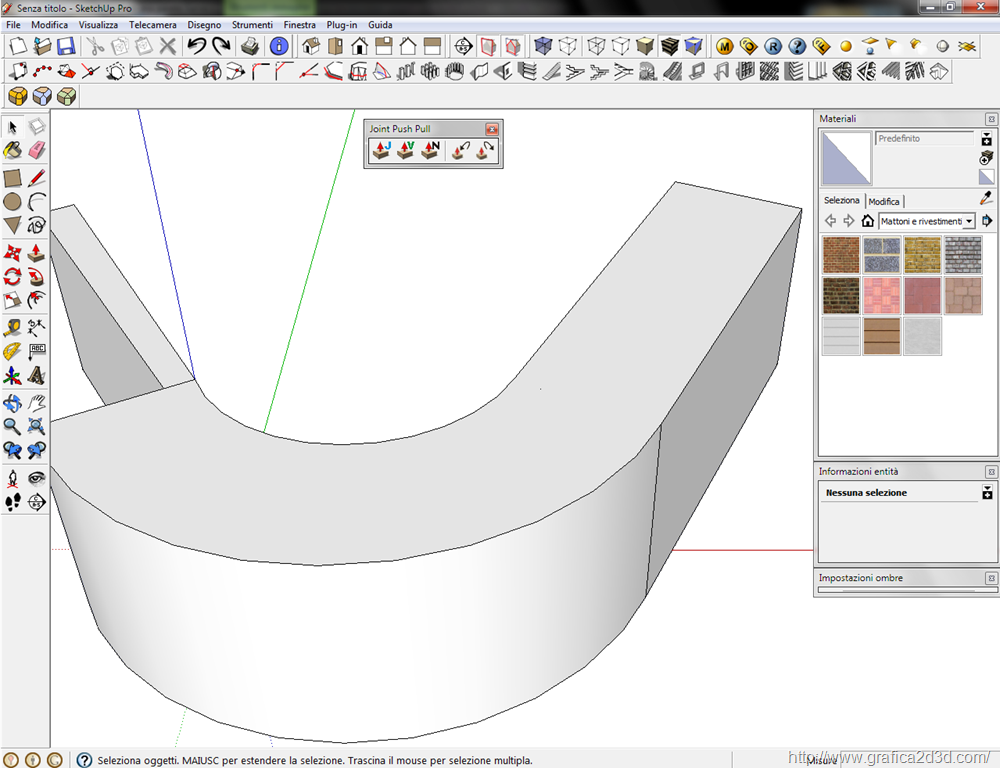Select the Orbit camera tool

(12, 404)
